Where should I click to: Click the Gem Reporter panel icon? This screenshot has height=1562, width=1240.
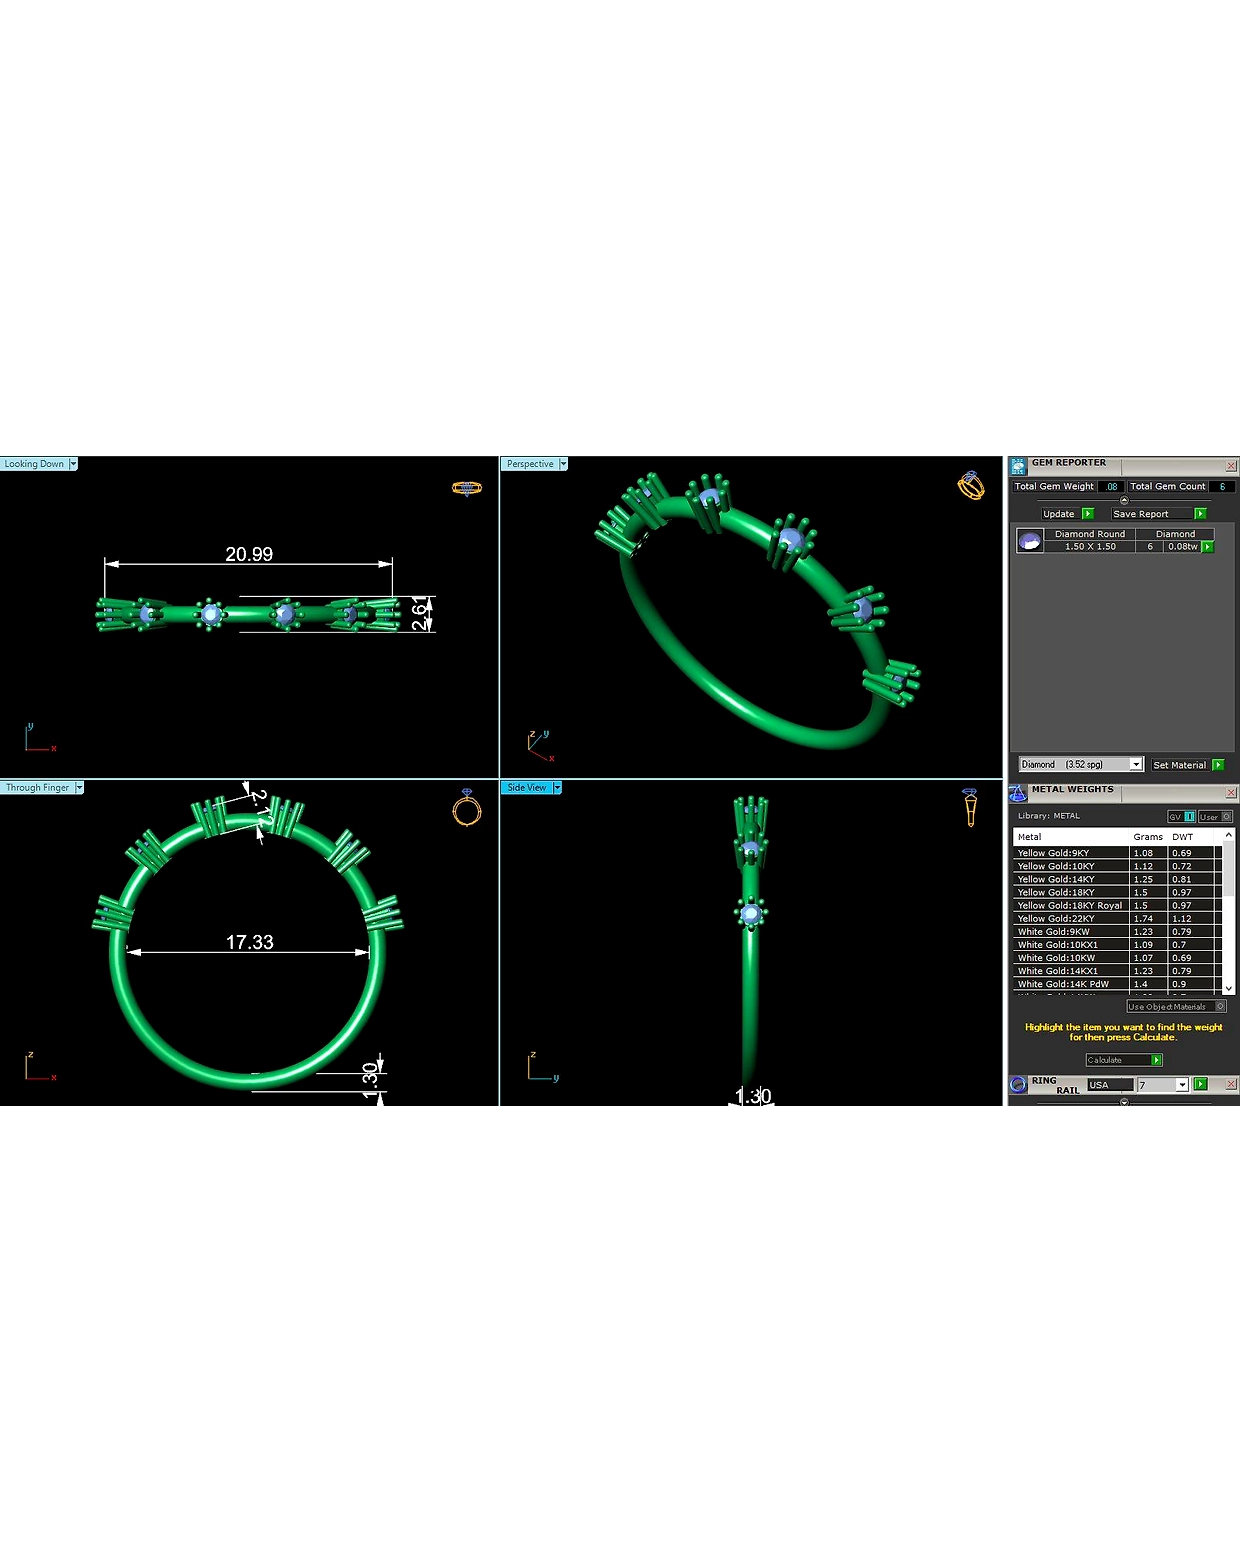(x=1018, y=466)
